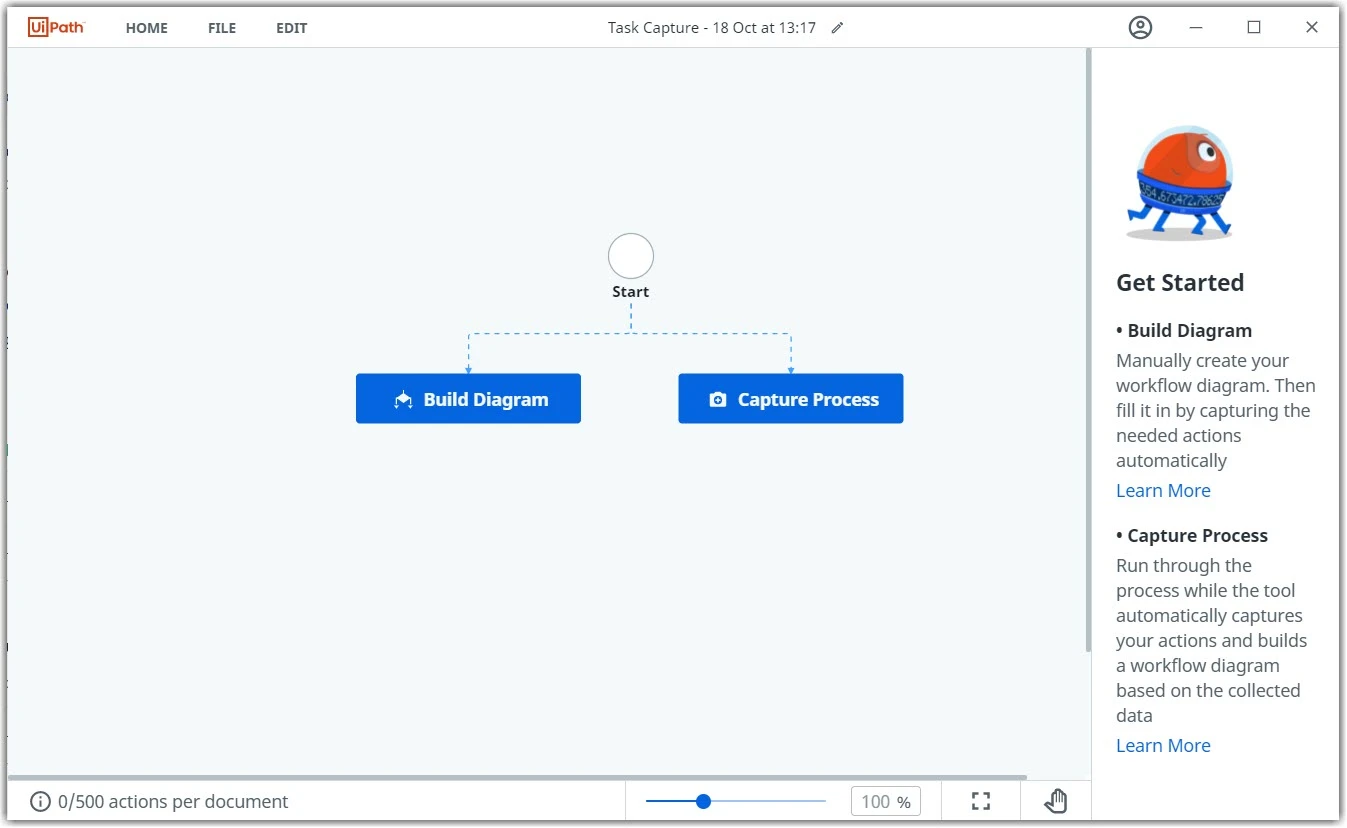This screenshot has height=828, width=1347.
Task: Click the document title 'Task Capture - 18 Oct at 13:17'
Action: [712, 28]
